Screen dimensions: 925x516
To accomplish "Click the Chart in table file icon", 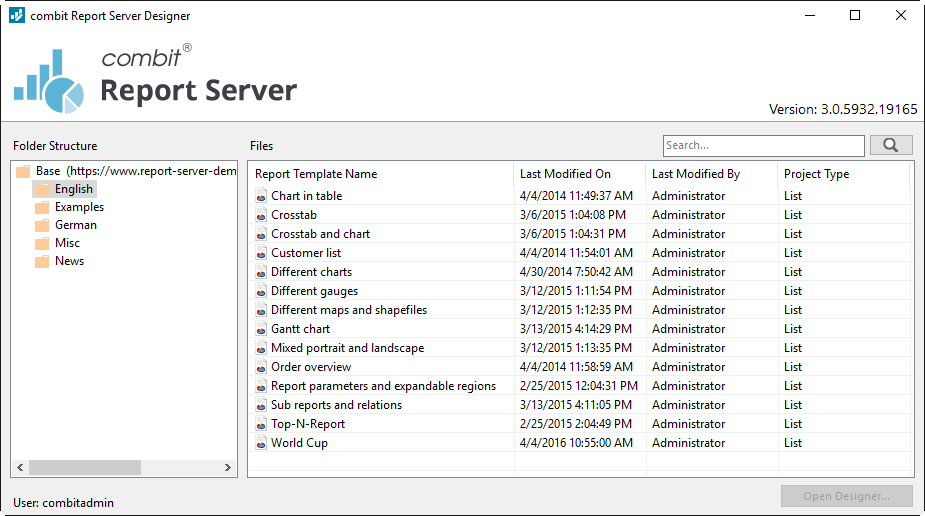I will (261, 196).
